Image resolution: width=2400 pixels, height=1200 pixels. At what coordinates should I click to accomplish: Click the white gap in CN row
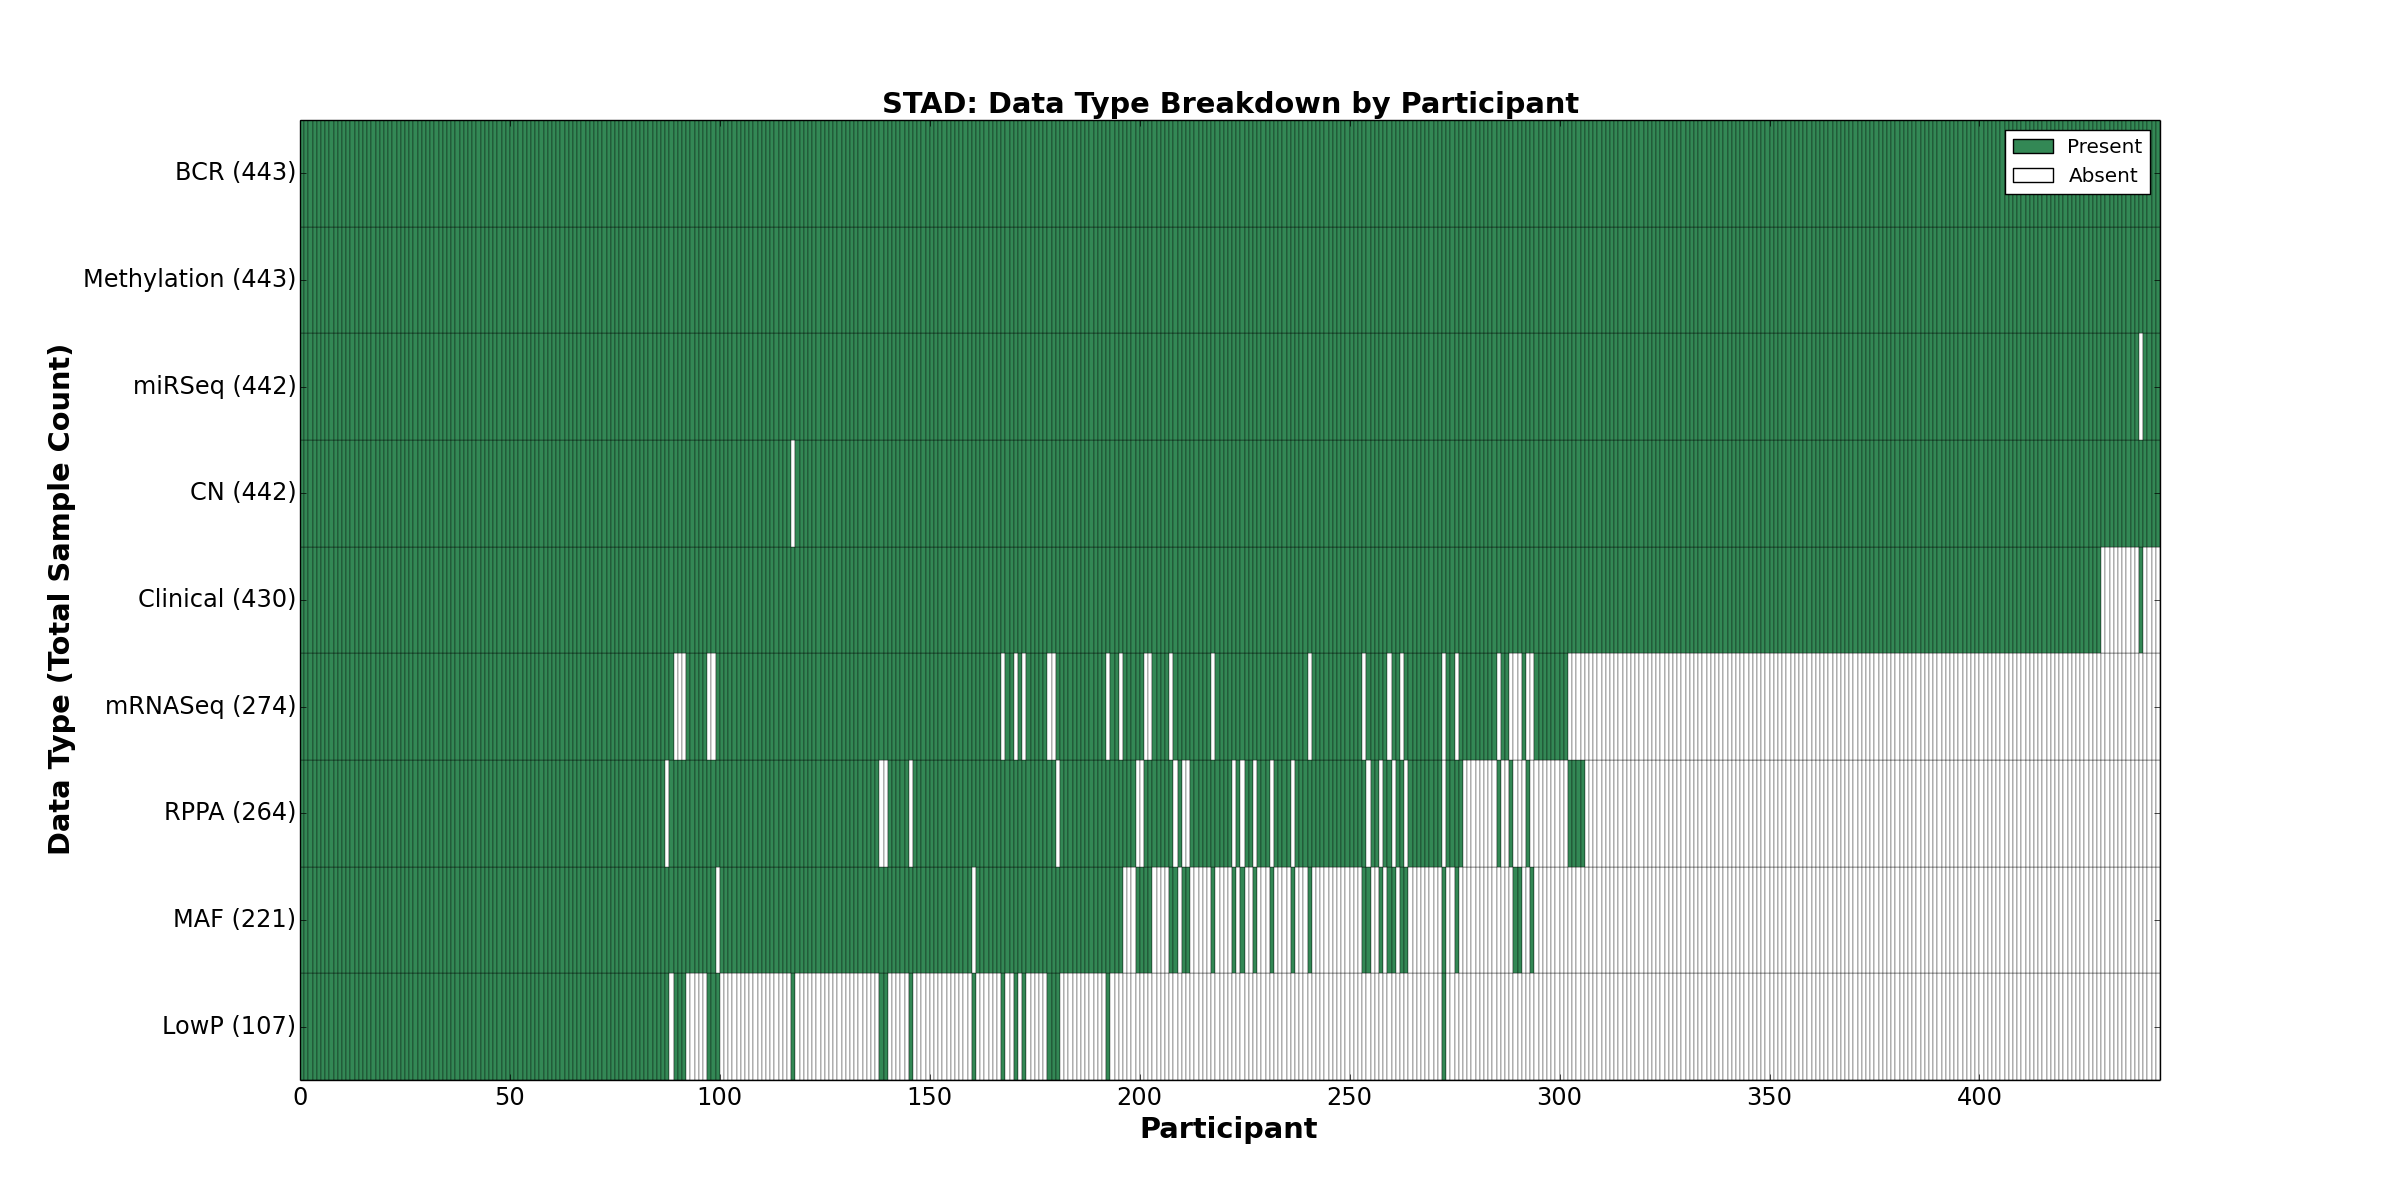point(793,493)
